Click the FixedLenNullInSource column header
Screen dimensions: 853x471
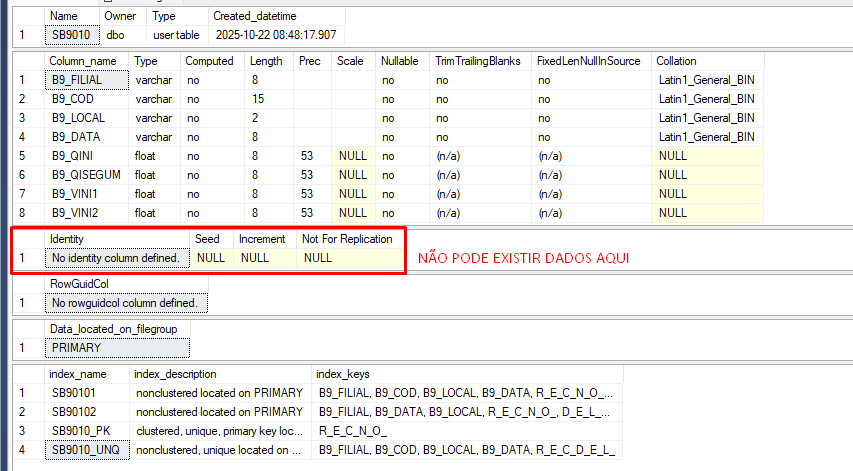click(592, 61)
